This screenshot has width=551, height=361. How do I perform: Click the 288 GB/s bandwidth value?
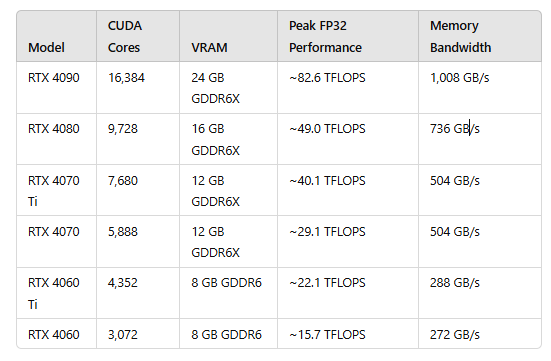[455, 283]
